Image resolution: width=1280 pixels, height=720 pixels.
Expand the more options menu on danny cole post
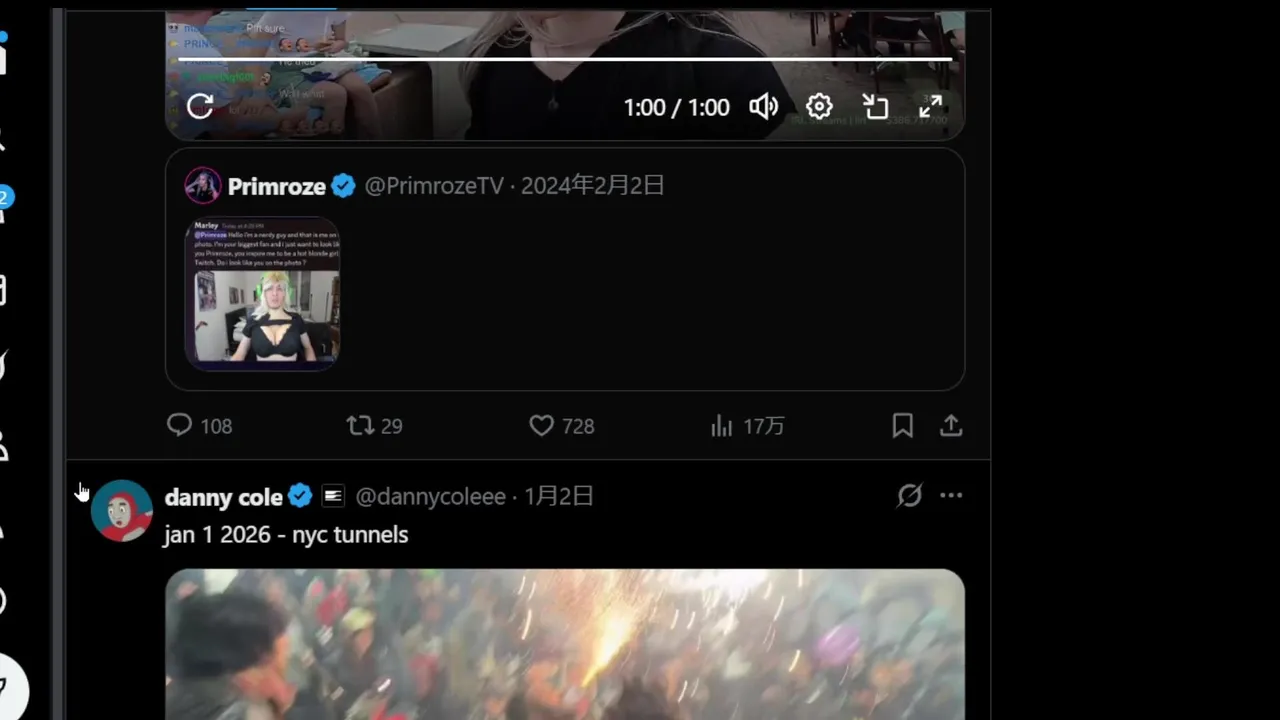tap(951, 495)
